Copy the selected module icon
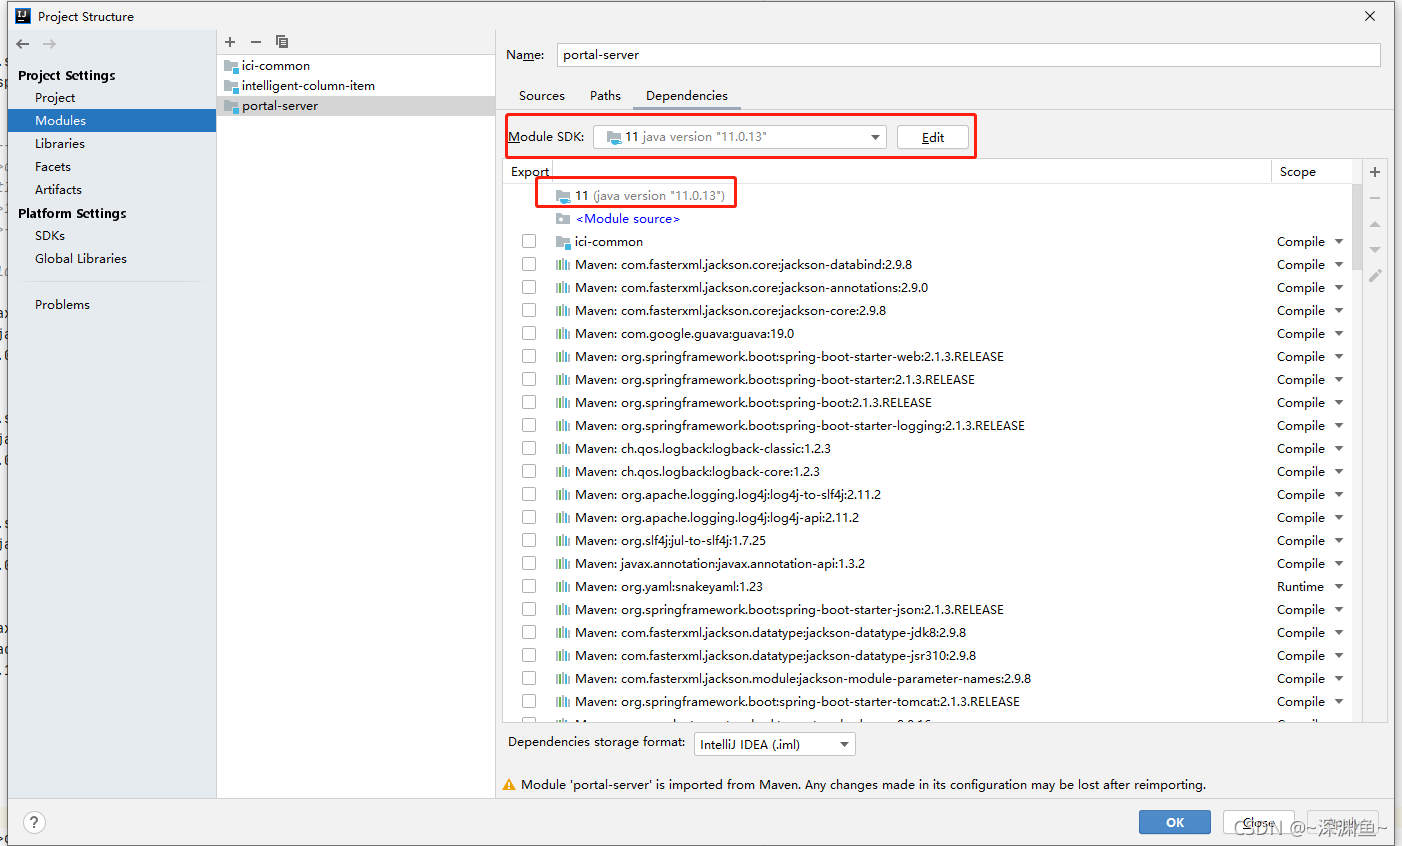Screen dimensions: 1402x846 pos(282,42)
